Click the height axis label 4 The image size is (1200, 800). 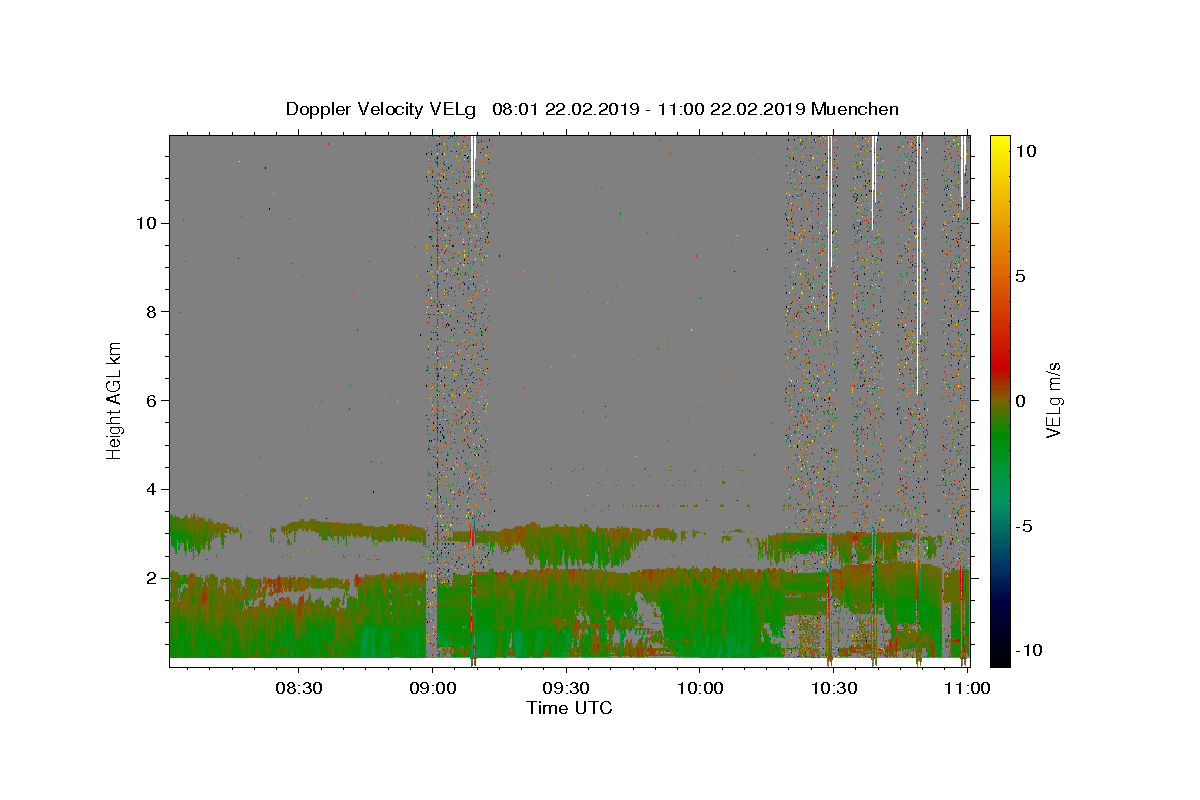(x=150, y=489)
